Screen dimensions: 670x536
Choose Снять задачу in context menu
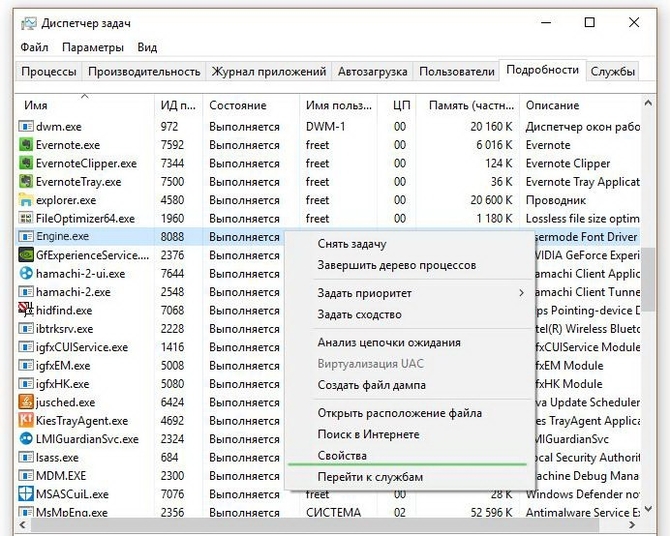[352, 244]
